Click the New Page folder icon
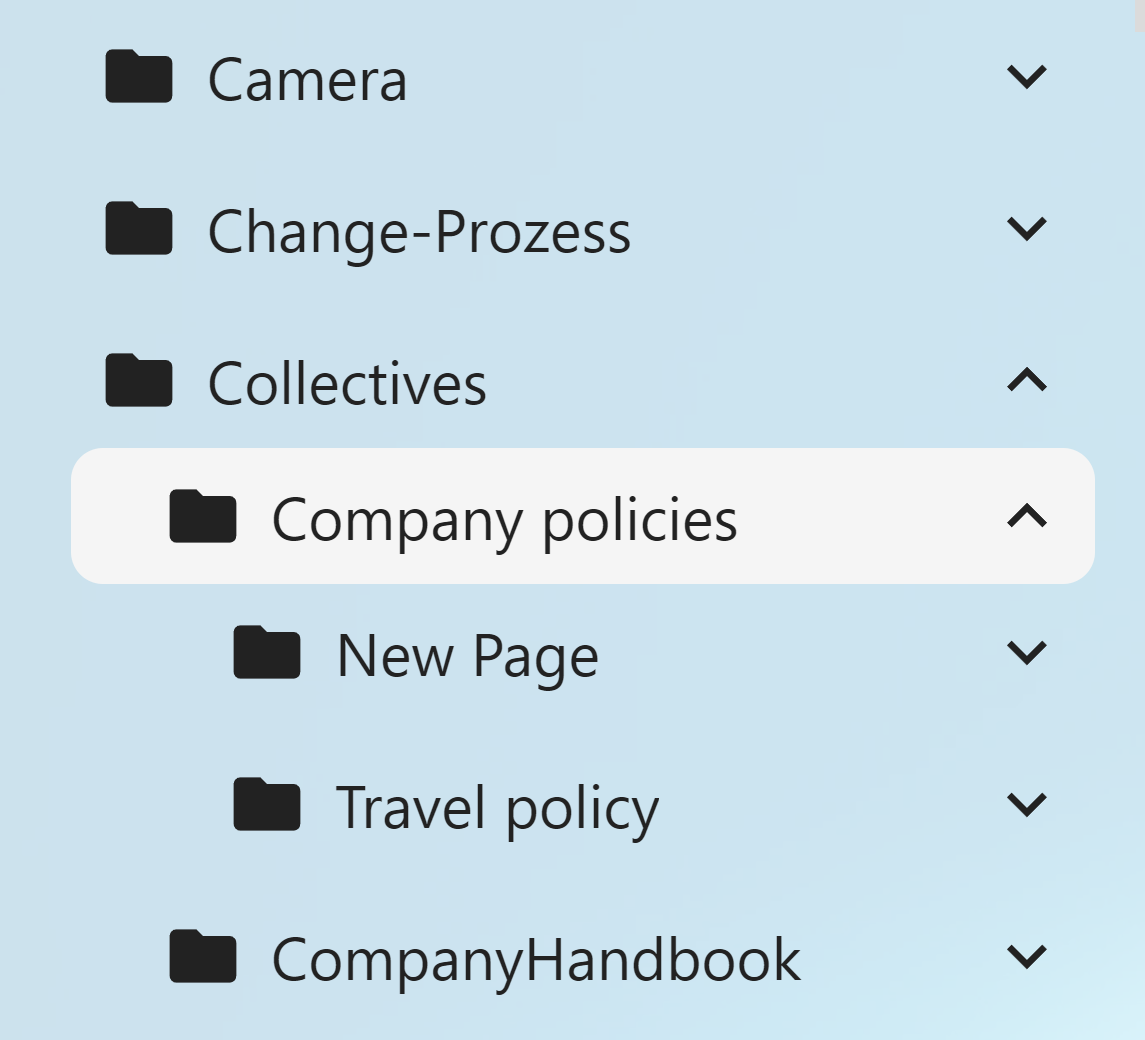 click(x=267, y=652)
